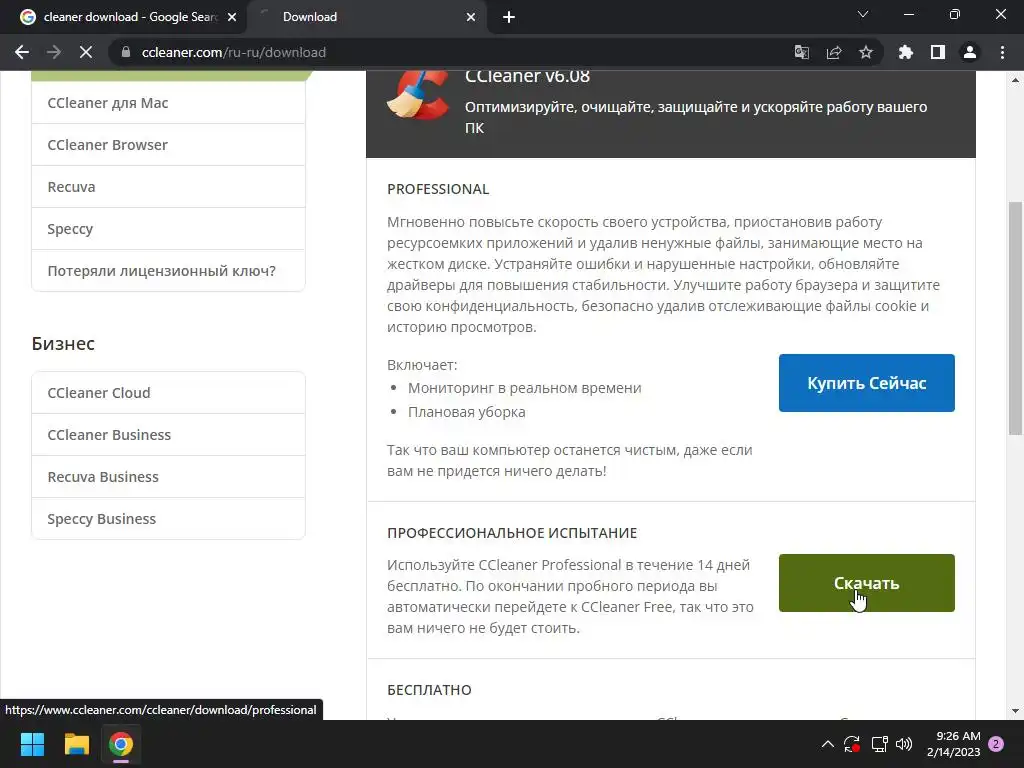Click Потеряли лицензионный ключ? link
Viewport: 1024px width, 768px height.
coord(168,270)
